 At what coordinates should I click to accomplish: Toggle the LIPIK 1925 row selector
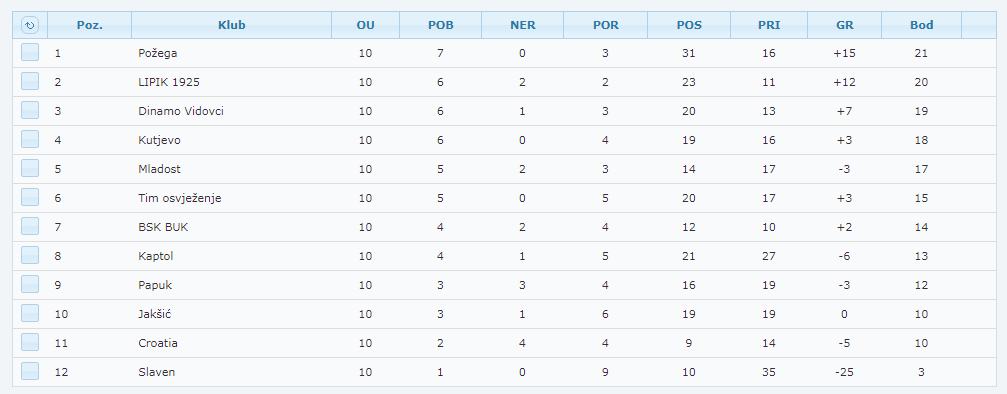pyautogui.click(x=30, y=81)
